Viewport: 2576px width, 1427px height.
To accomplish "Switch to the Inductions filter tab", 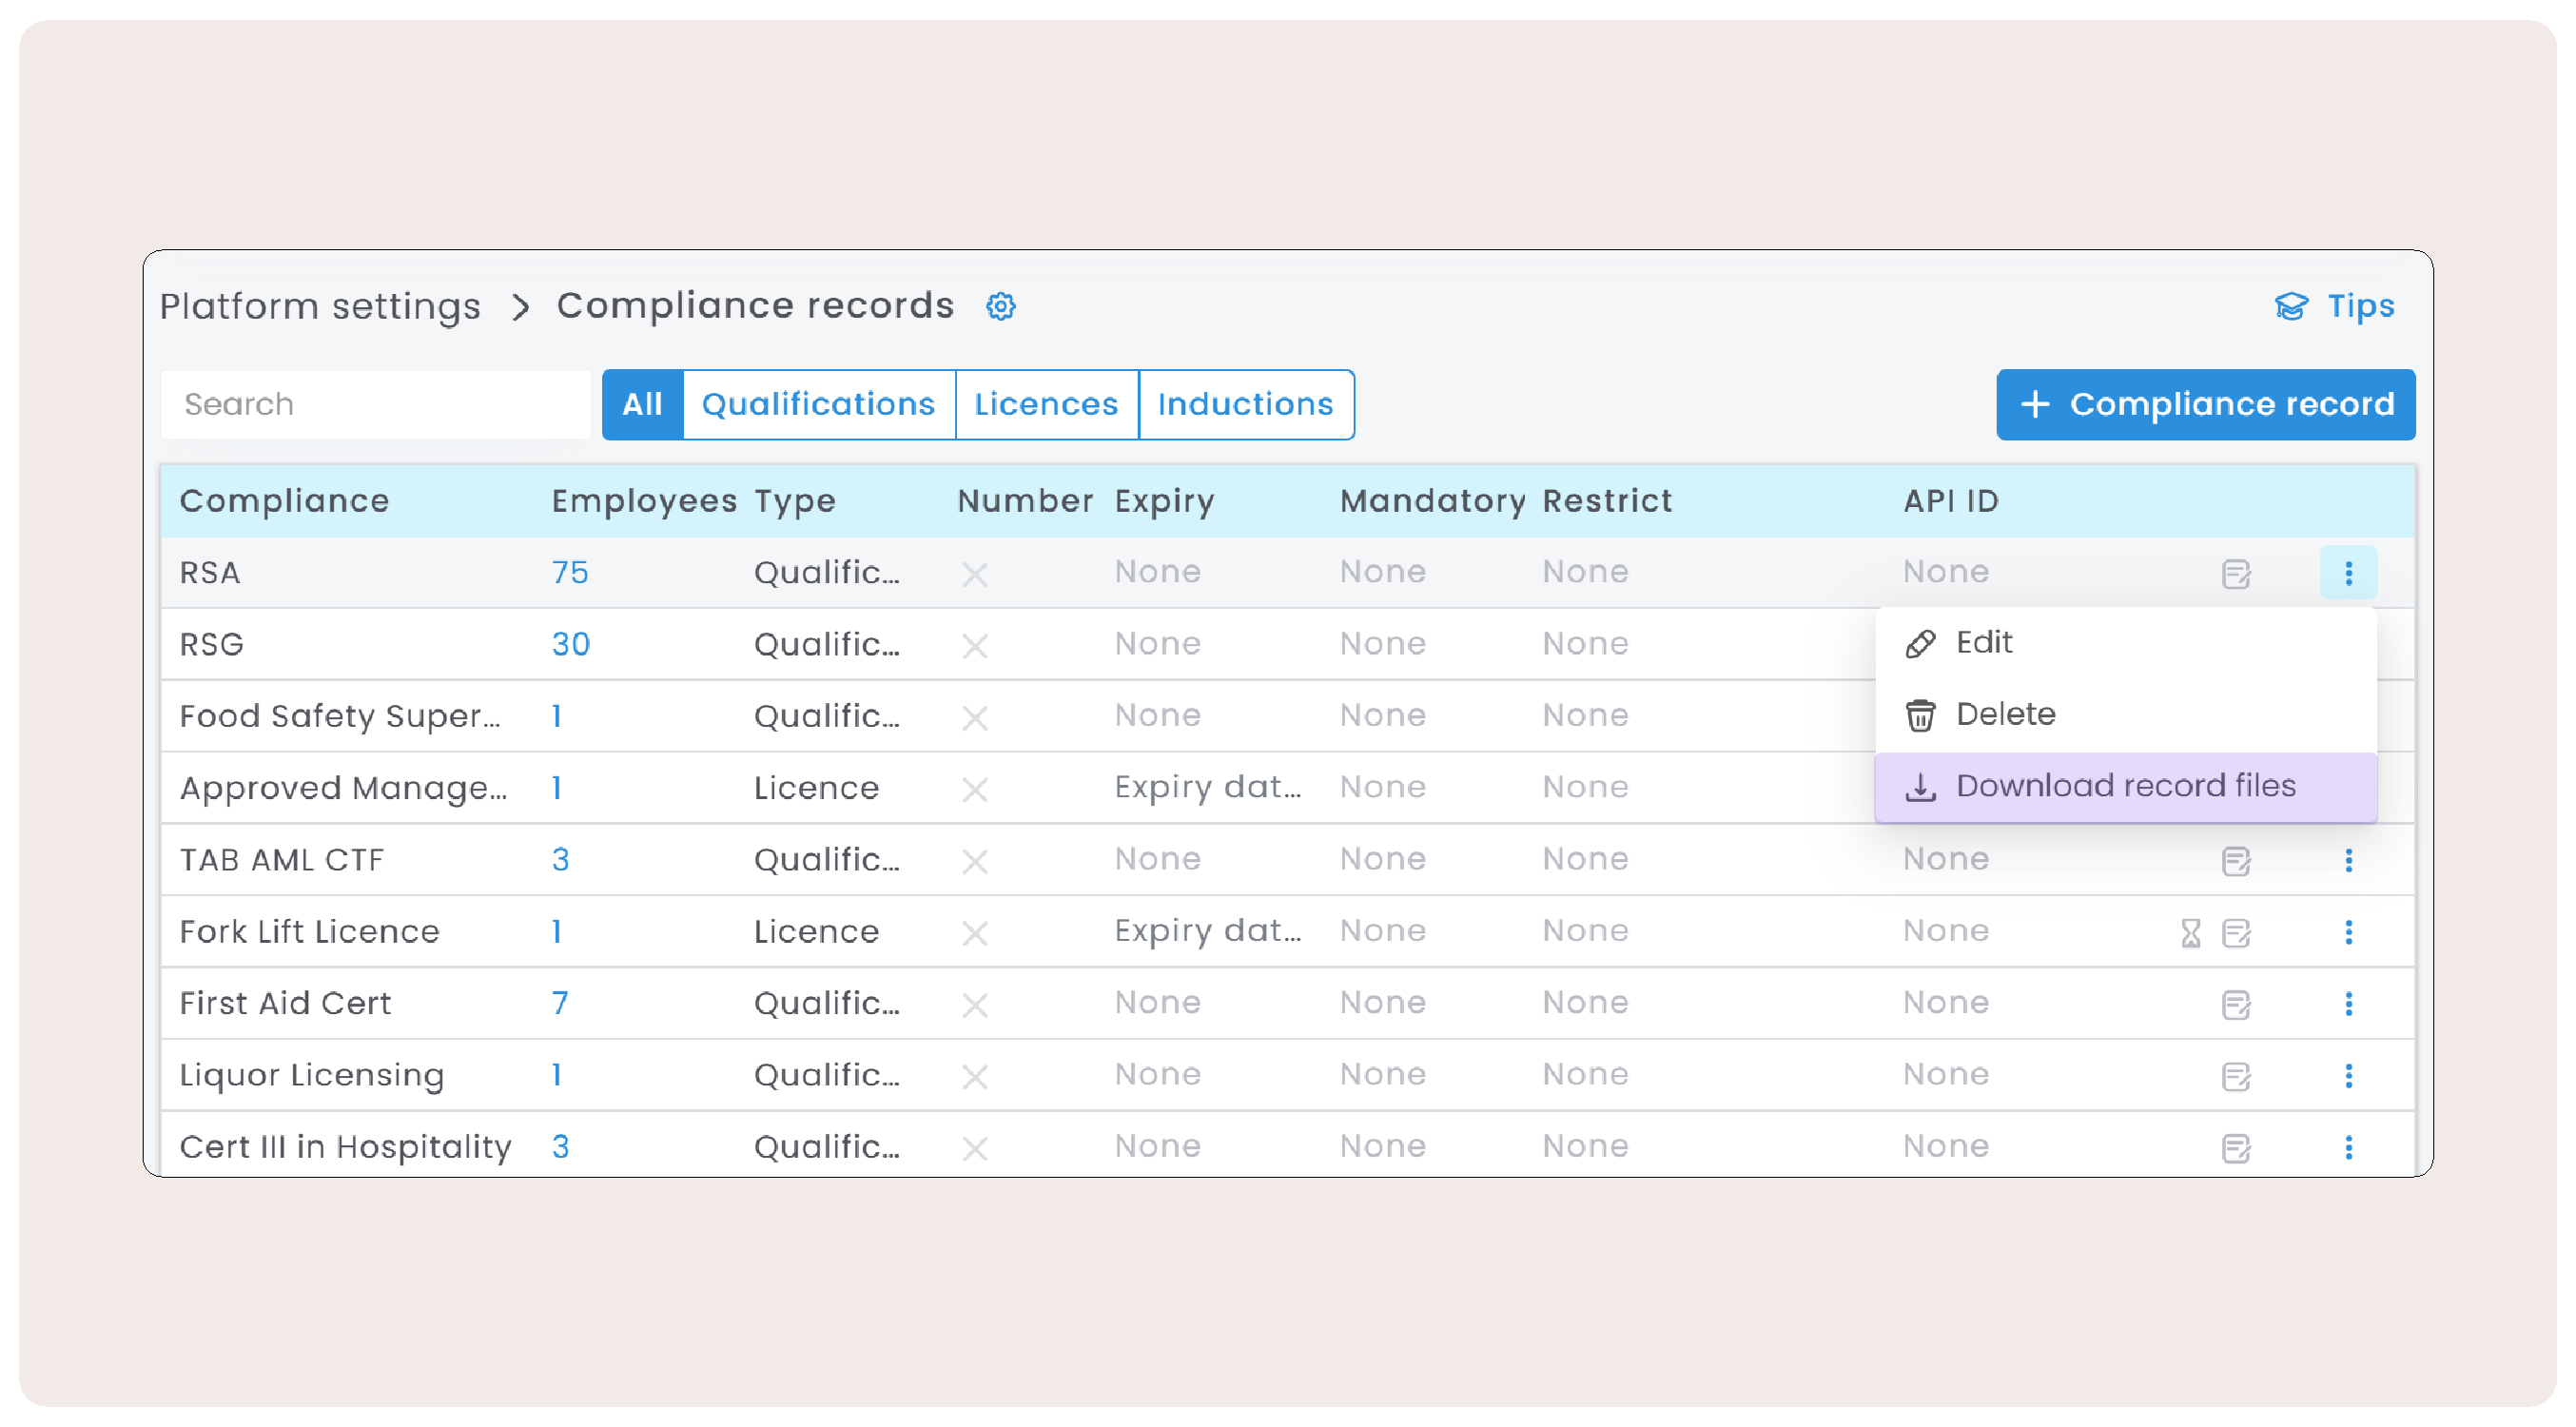I will coord(1245,404).
